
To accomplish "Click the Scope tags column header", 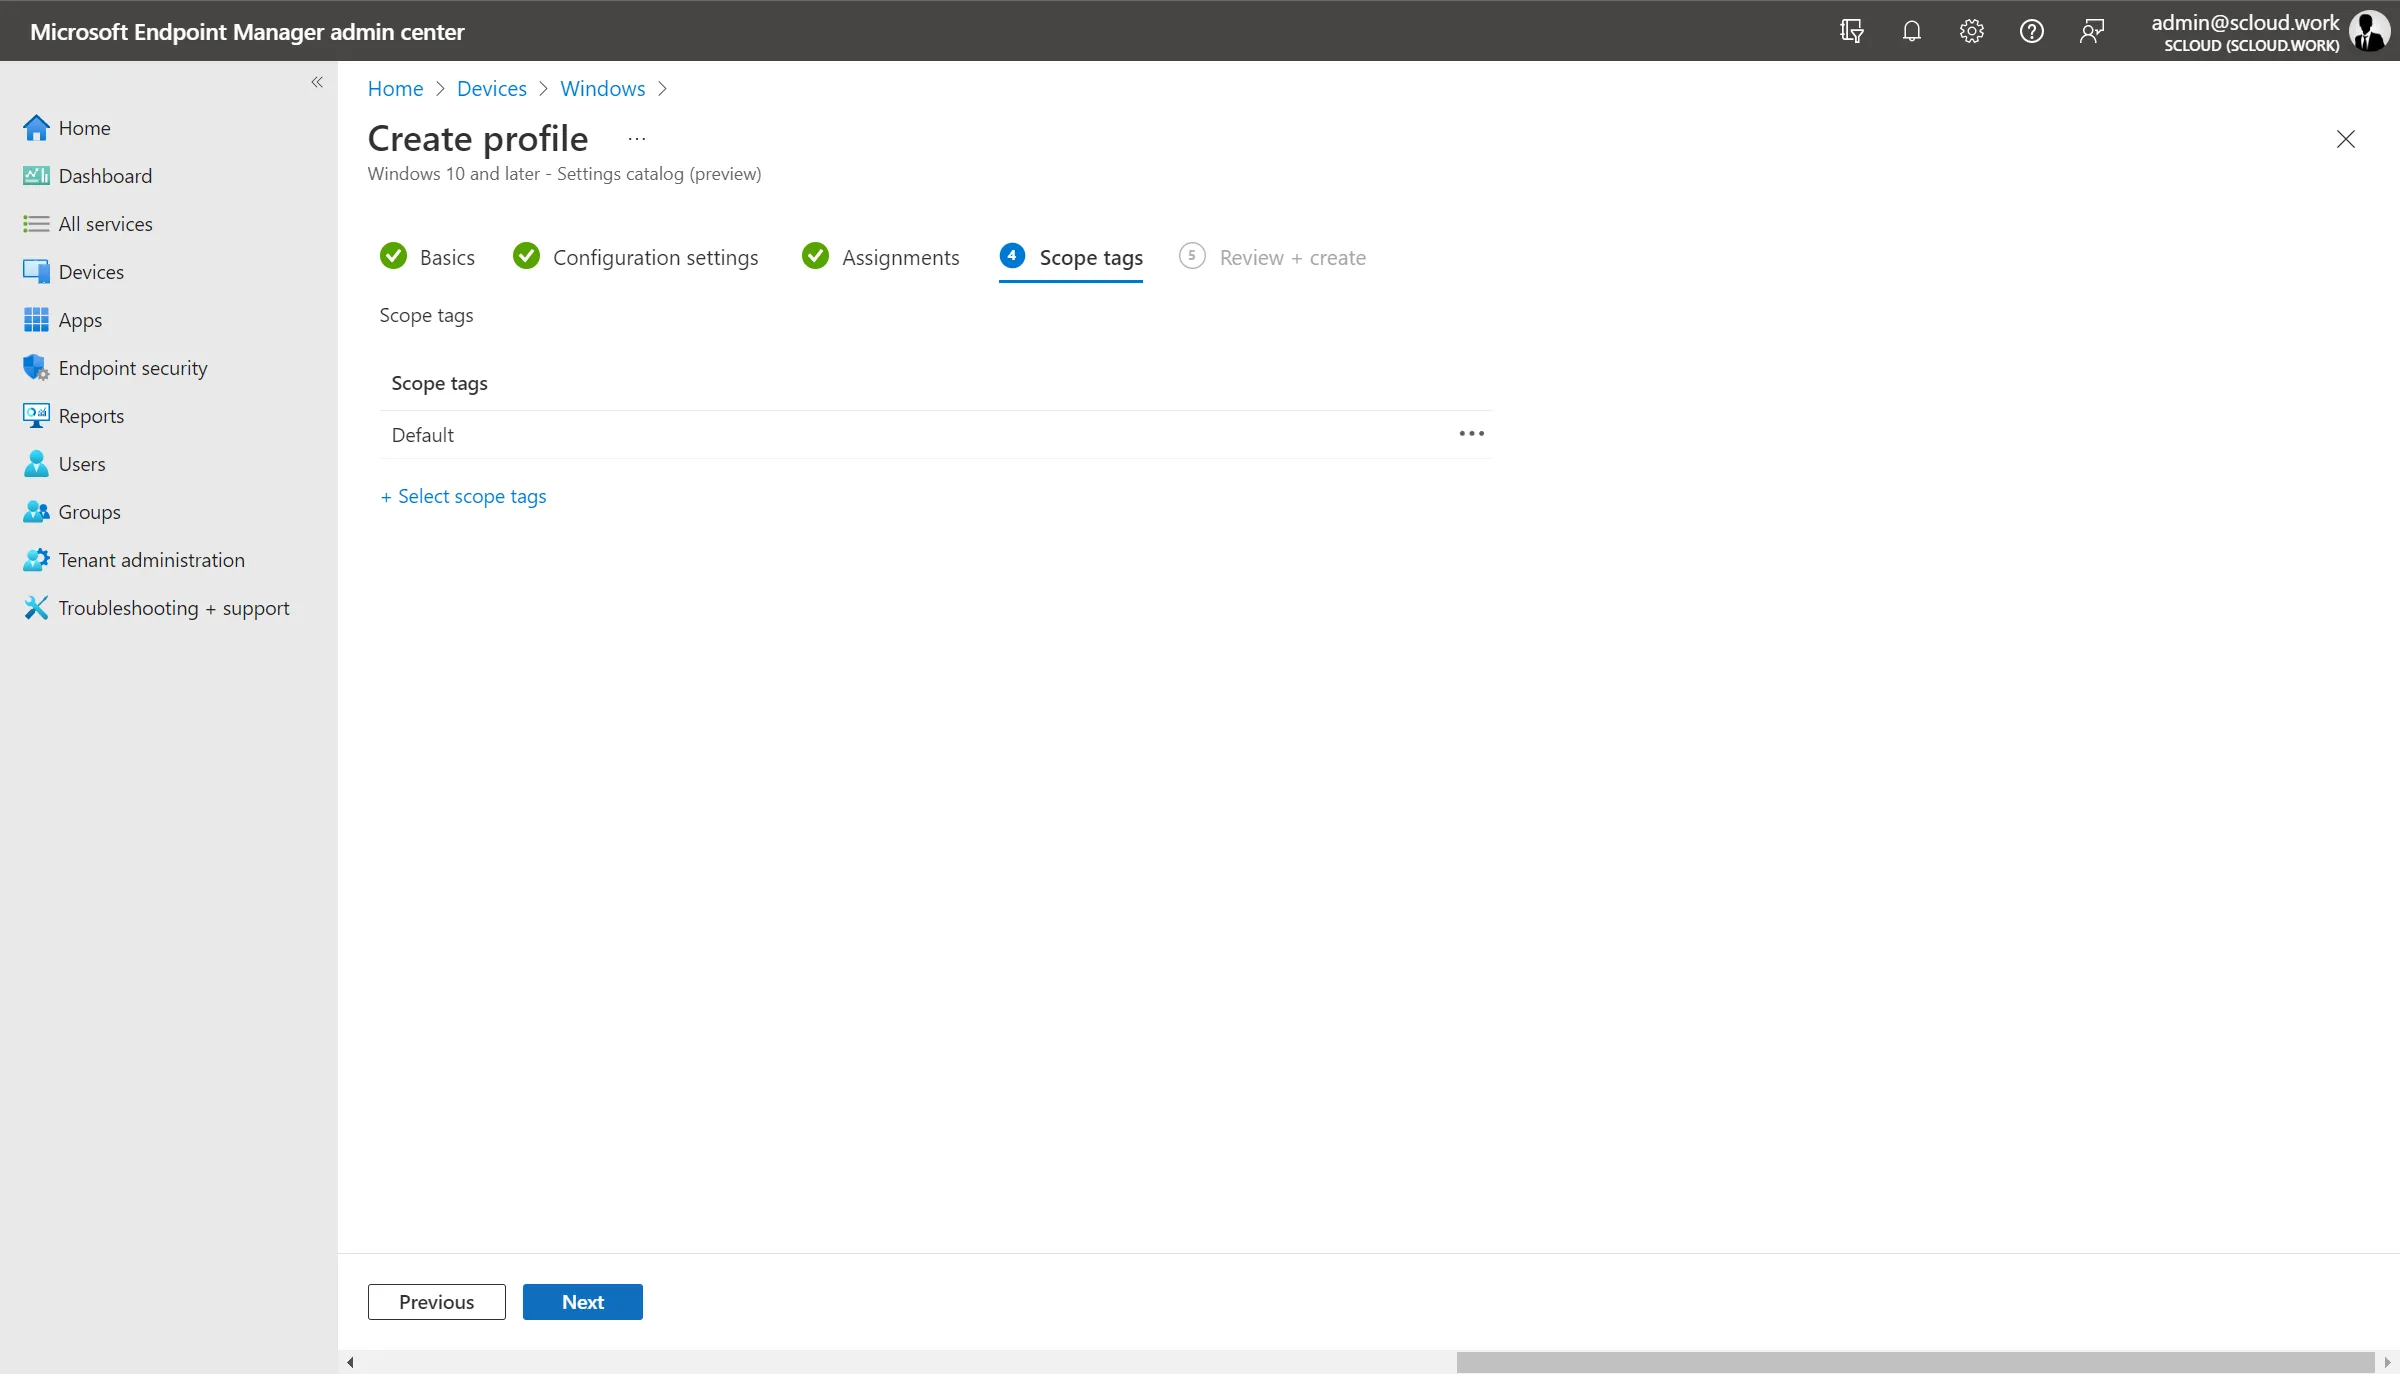I will (439, 384).
